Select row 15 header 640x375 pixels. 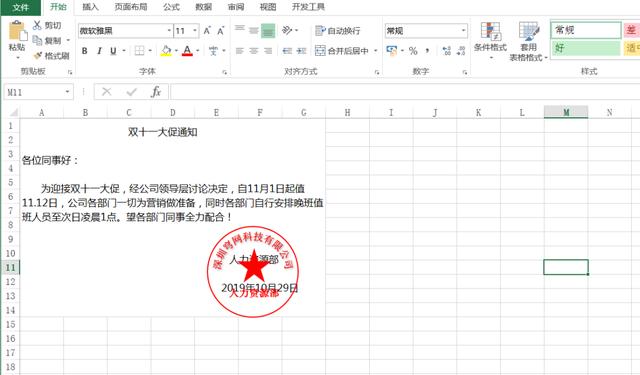coord(10,324)
